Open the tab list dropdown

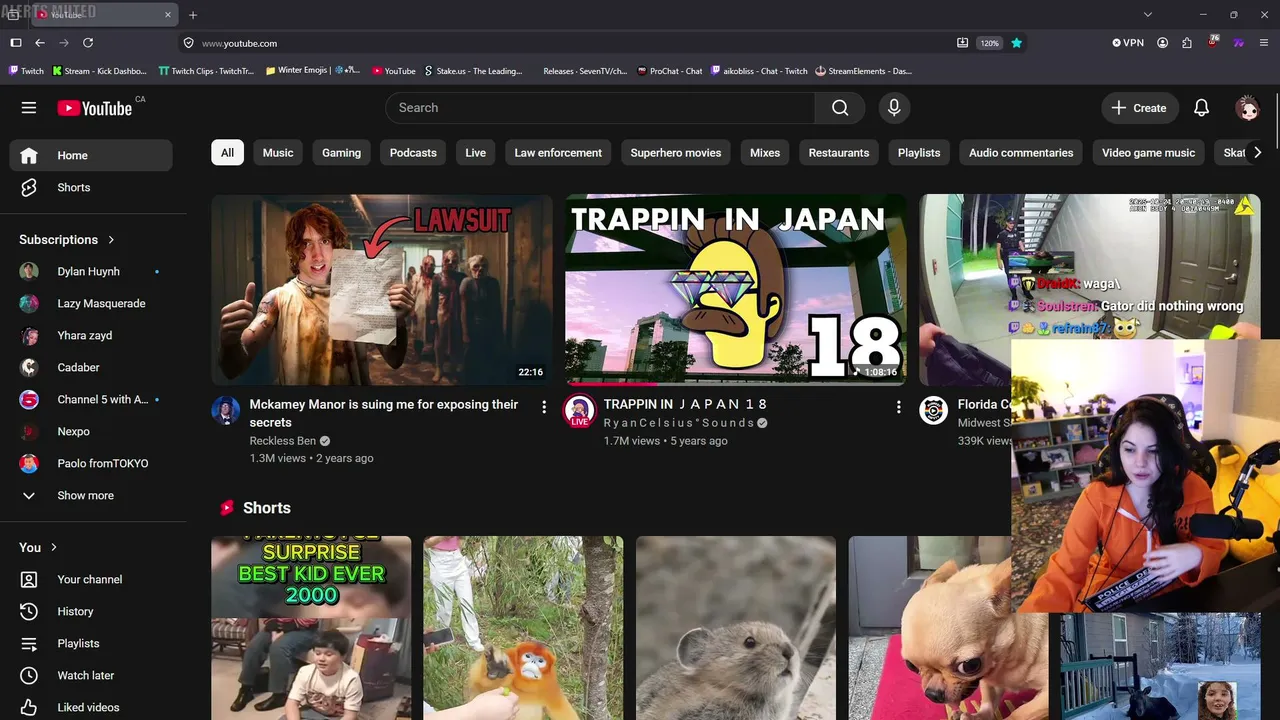[x=1148, y=15]
